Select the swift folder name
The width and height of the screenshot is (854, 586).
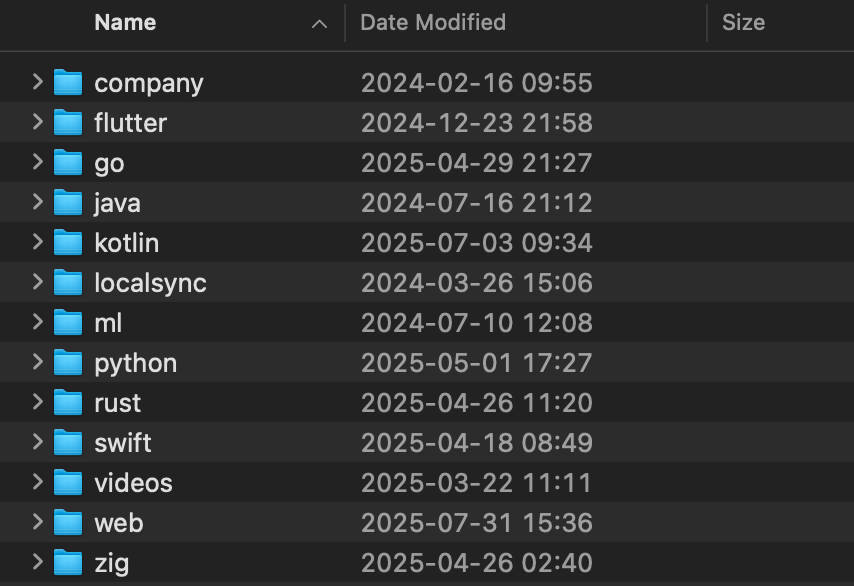123,443
